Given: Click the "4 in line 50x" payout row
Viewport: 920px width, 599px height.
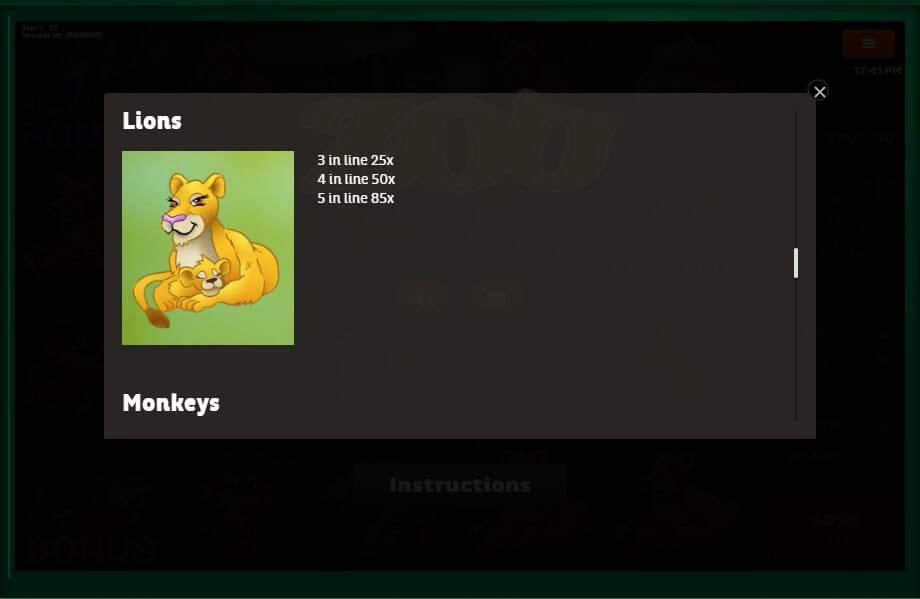Looking at the screenshot, I should point(356,179).
